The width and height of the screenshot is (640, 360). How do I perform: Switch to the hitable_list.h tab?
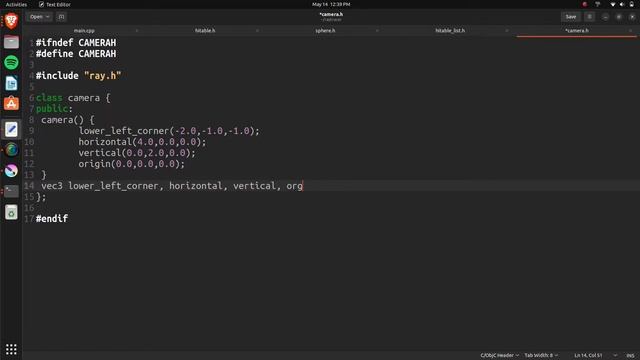450,31
